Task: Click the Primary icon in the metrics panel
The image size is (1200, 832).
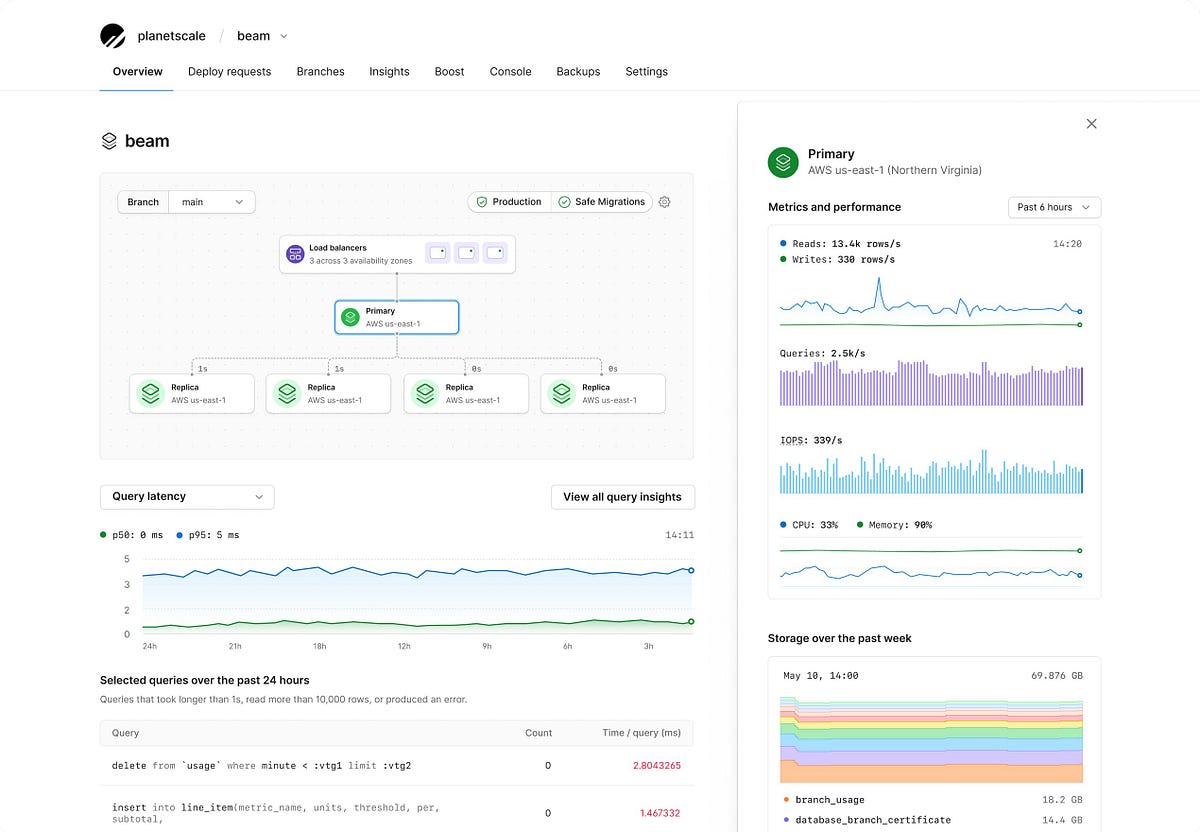Action: tap(782, 161)
